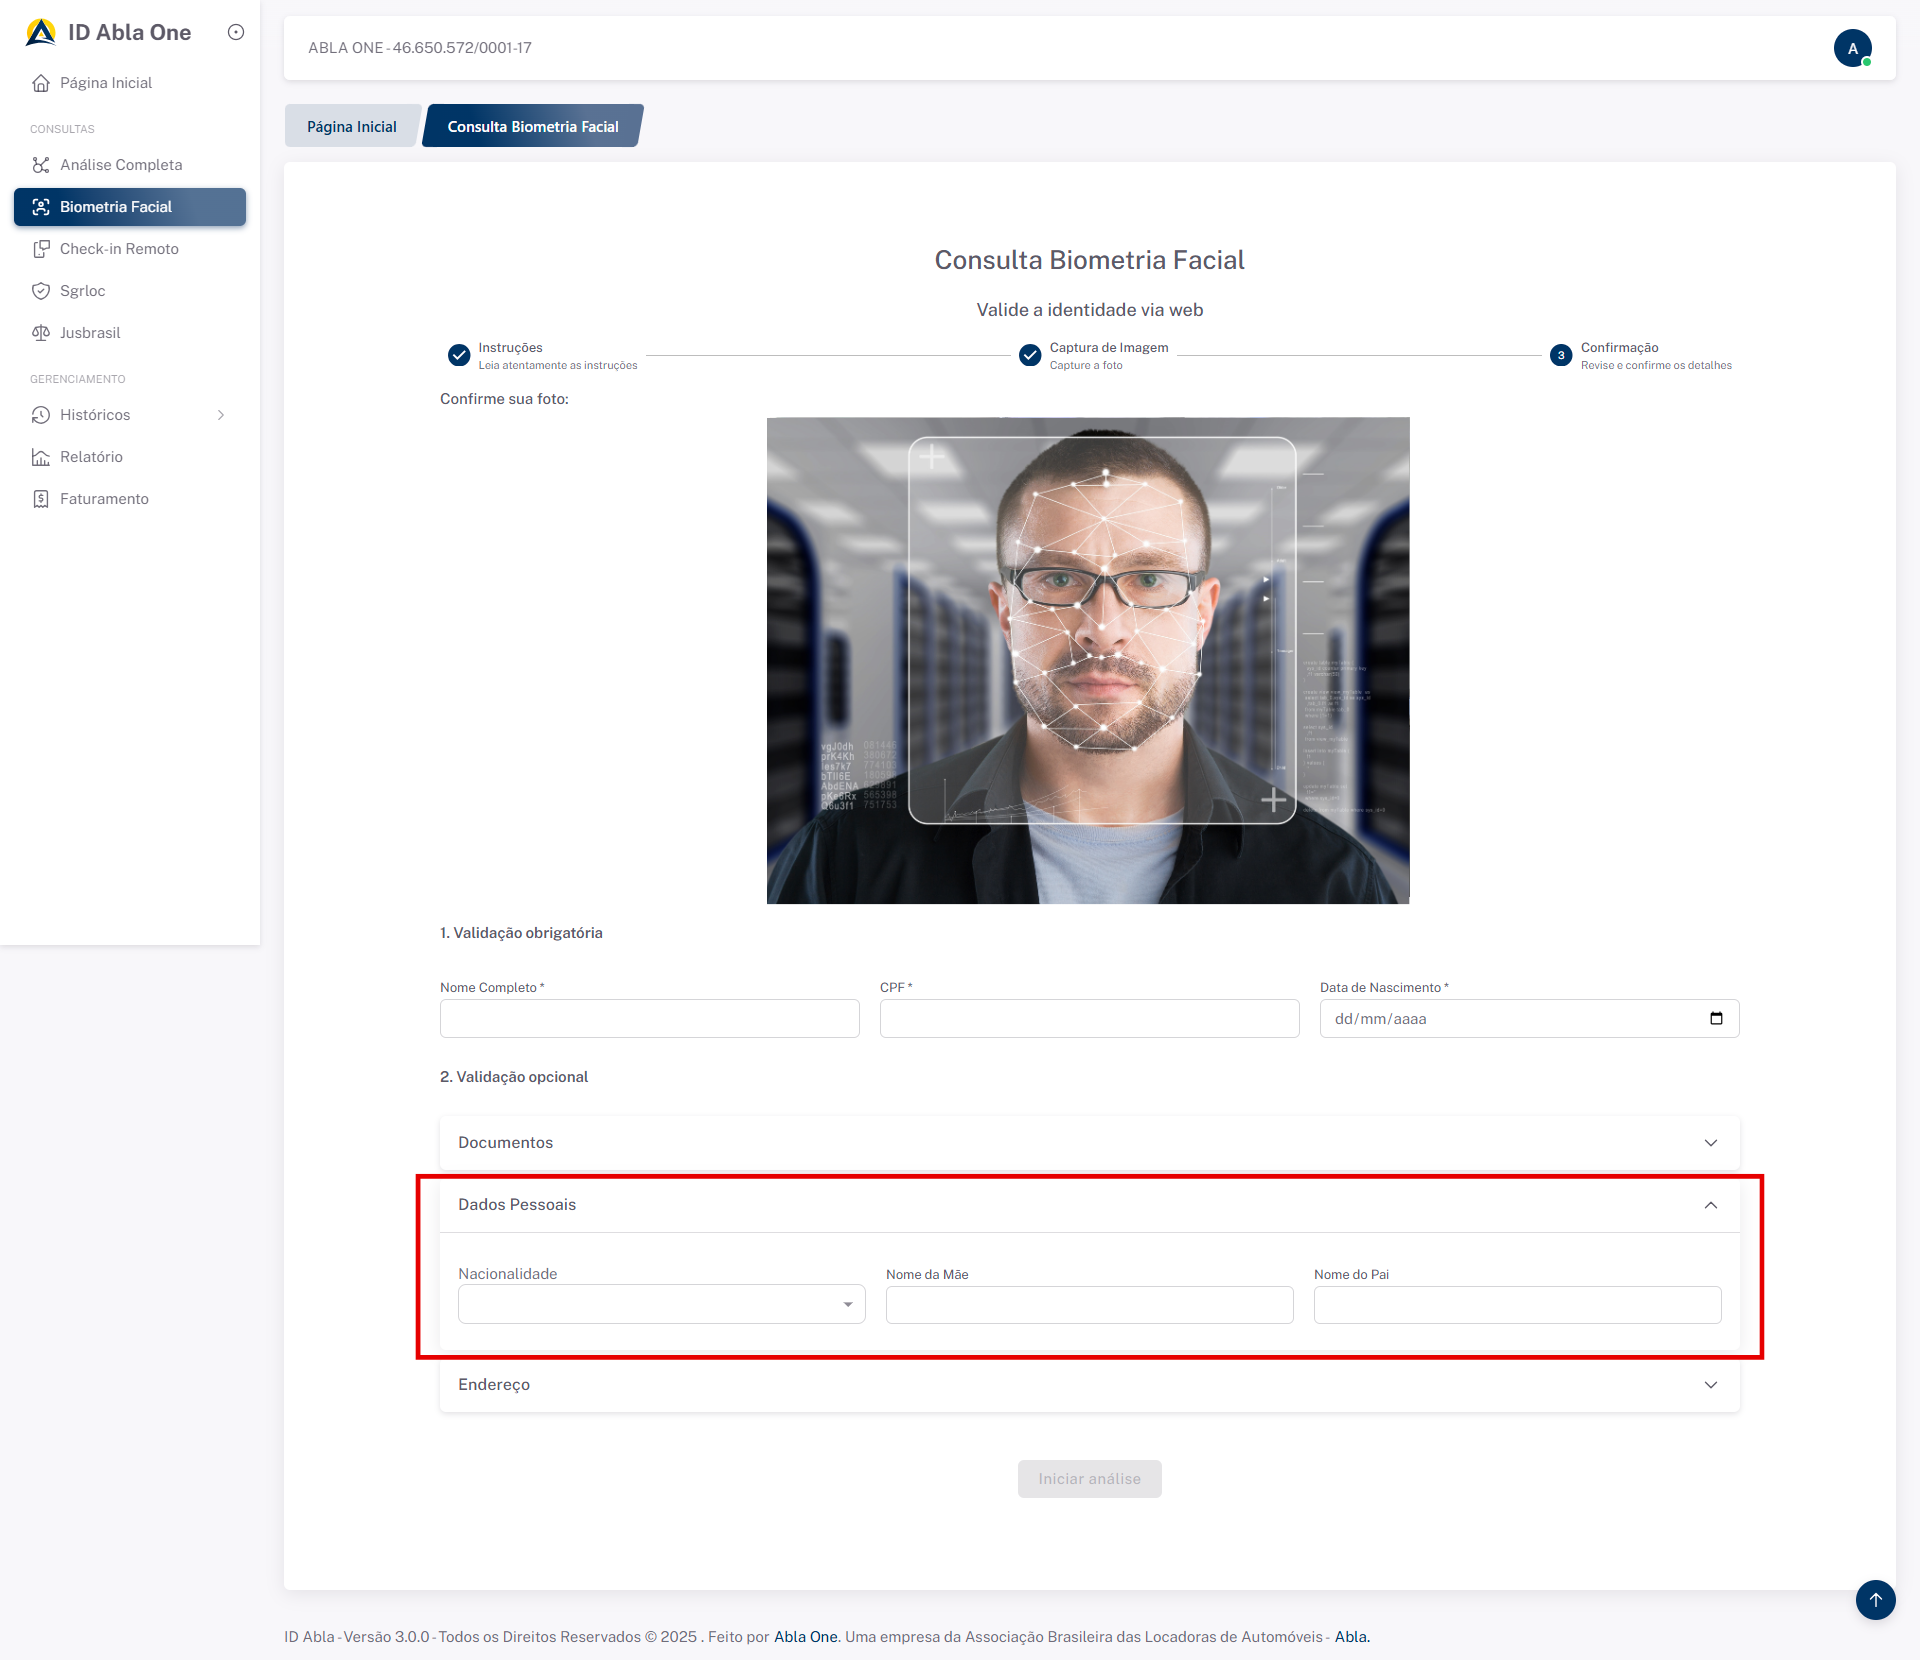
Task: Open Jusbrasil scales menu item
Action: (x=89, y=333)
